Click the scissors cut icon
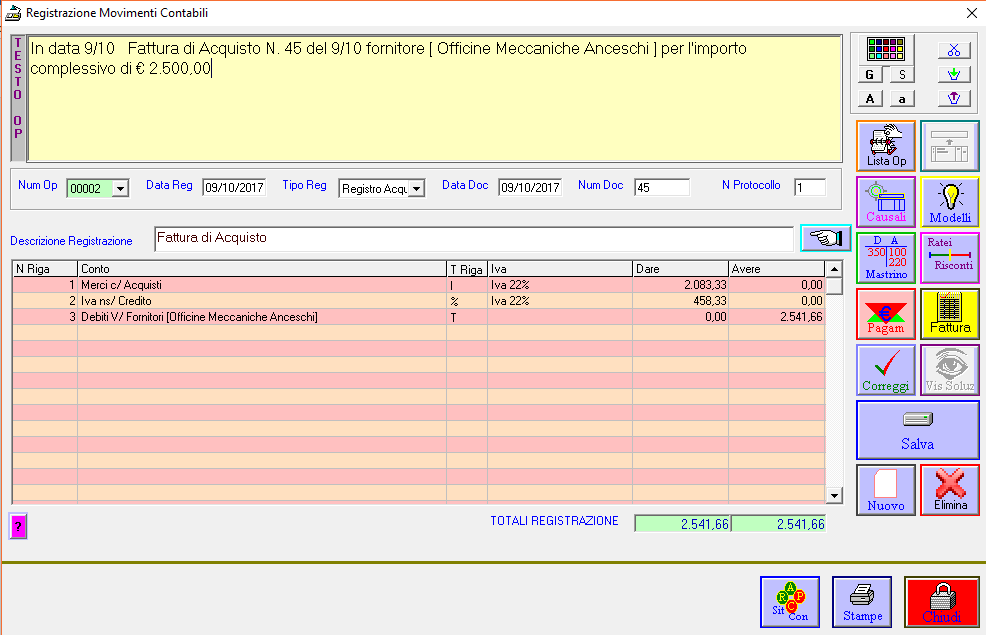Image resolution: width=986 pixels, height=635 pixels. 954,50
